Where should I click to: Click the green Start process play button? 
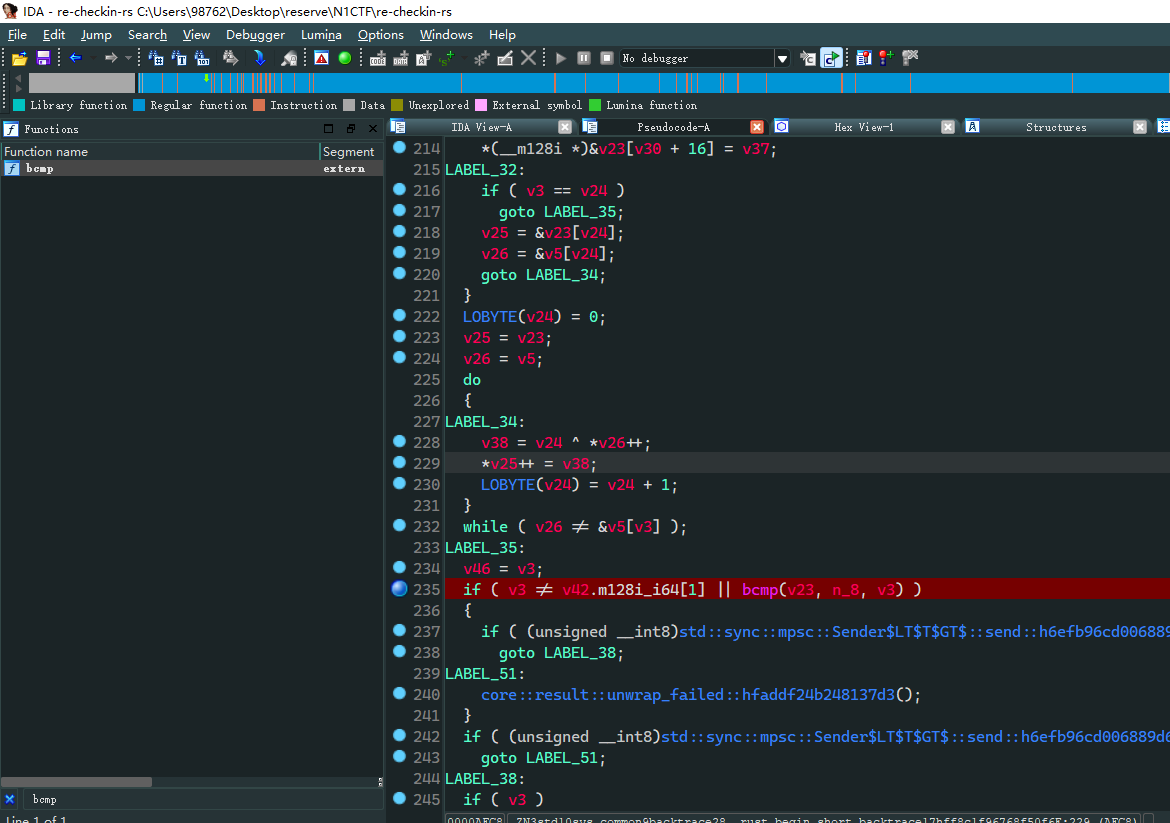[561, 58]
